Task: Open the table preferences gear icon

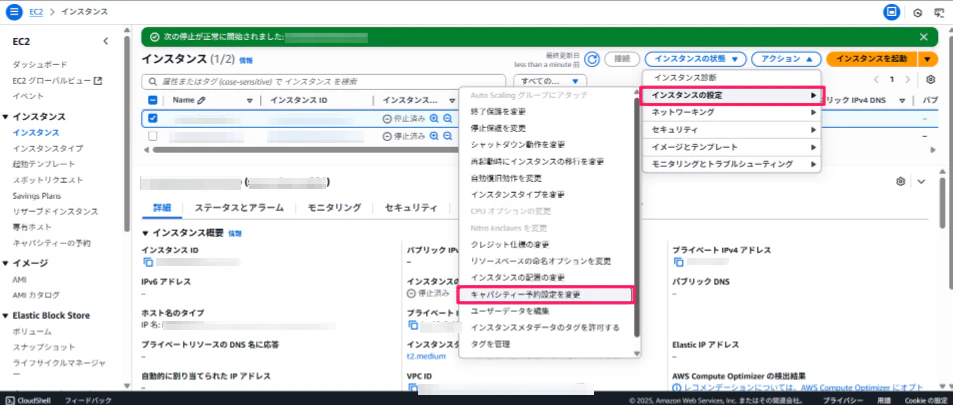Action: (x=931, y=80)
